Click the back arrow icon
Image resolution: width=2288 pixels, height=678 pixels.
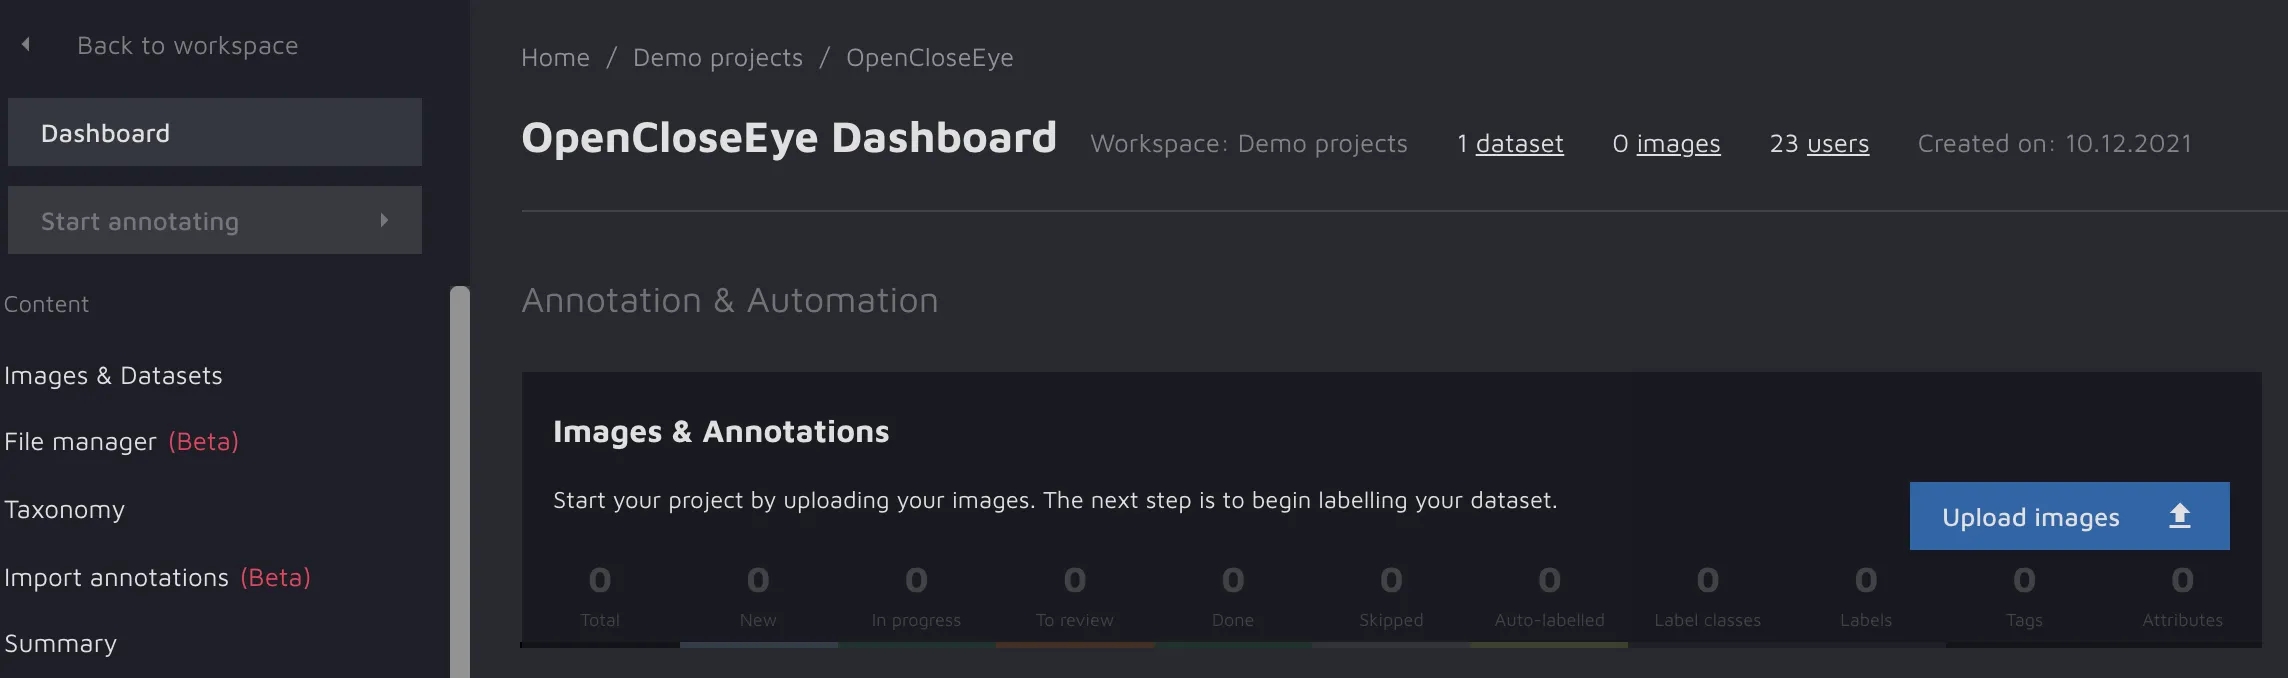(x=26, y=45)
